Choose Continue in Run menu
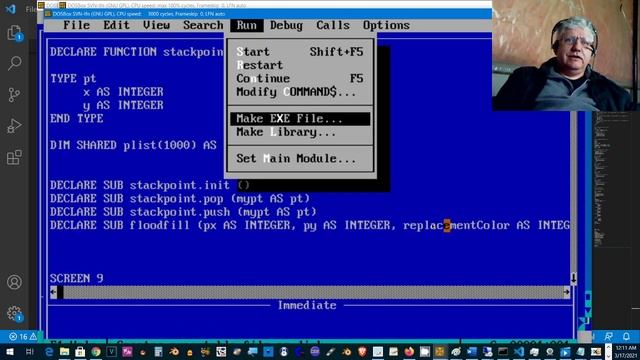This screenshot has width=640, height=360. (x=300, y=78)
